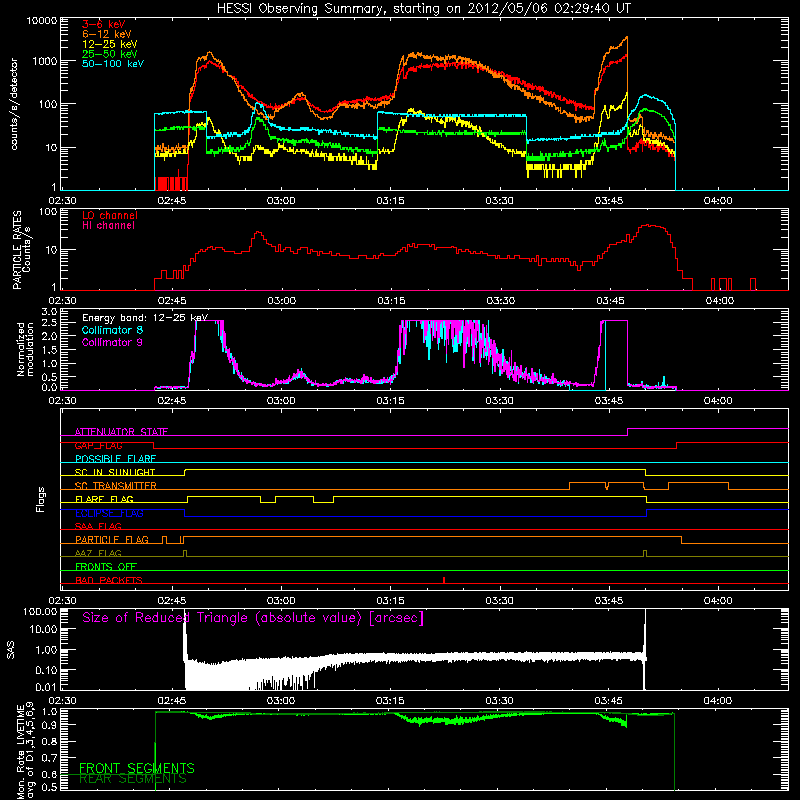Click the attenuator state step up
The height and width of the screenshot is (800, 800).
point(628,432)
